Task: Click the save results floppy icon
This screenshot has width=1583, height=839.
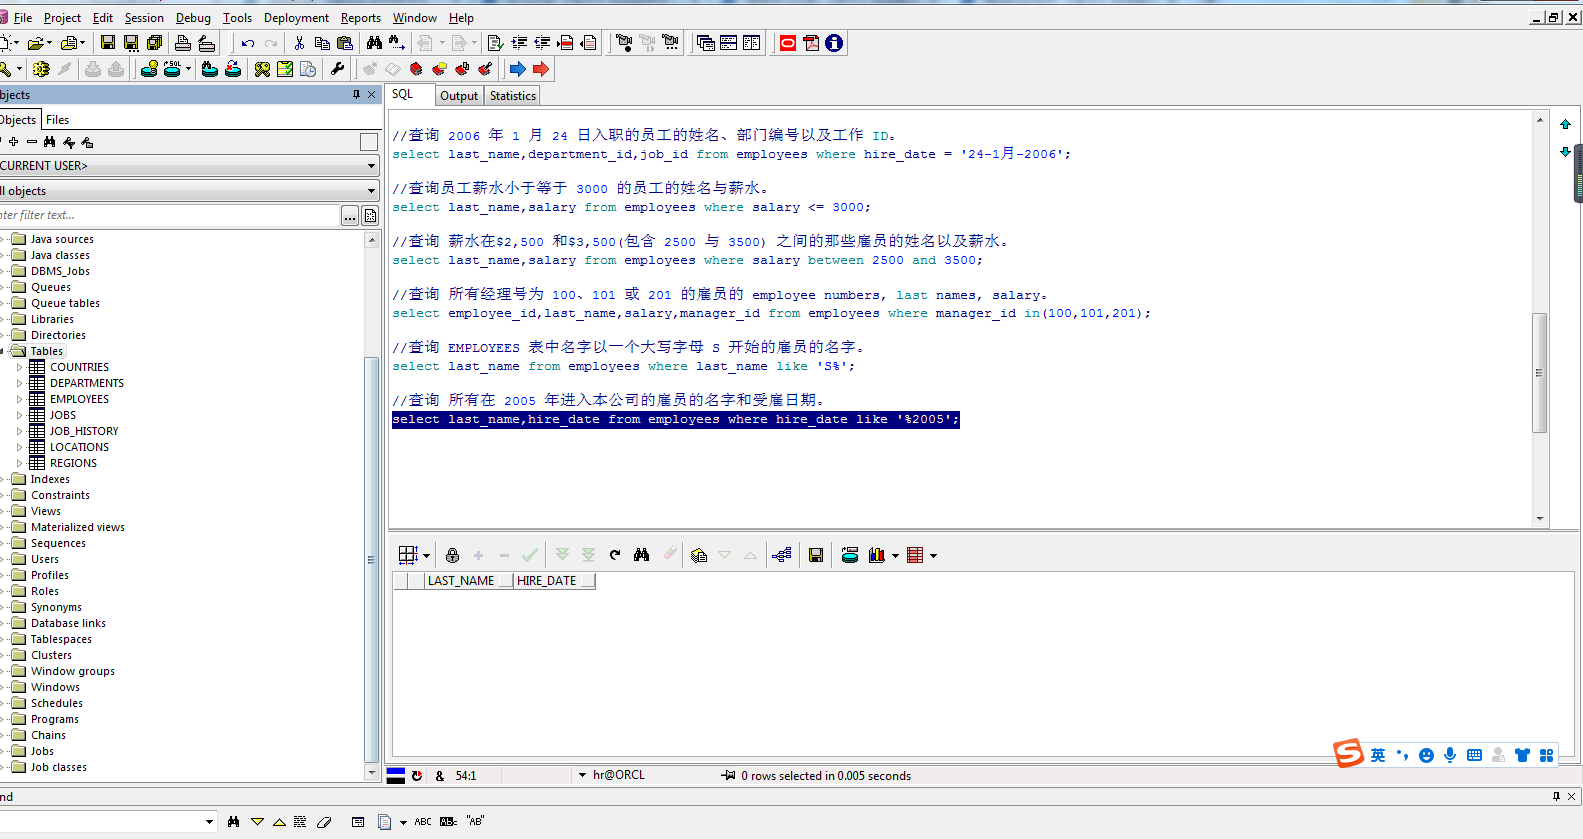Action: (816, 555)
